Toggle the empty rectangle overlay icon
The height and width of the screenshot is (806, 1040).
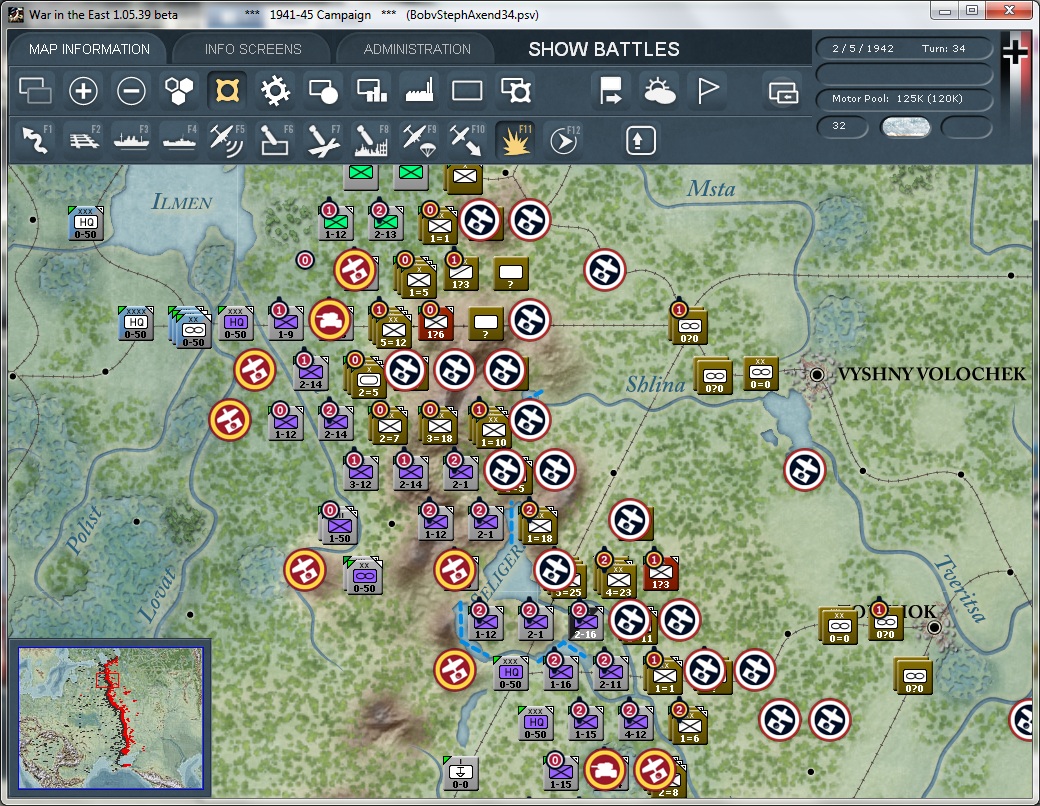click(467, 91)
